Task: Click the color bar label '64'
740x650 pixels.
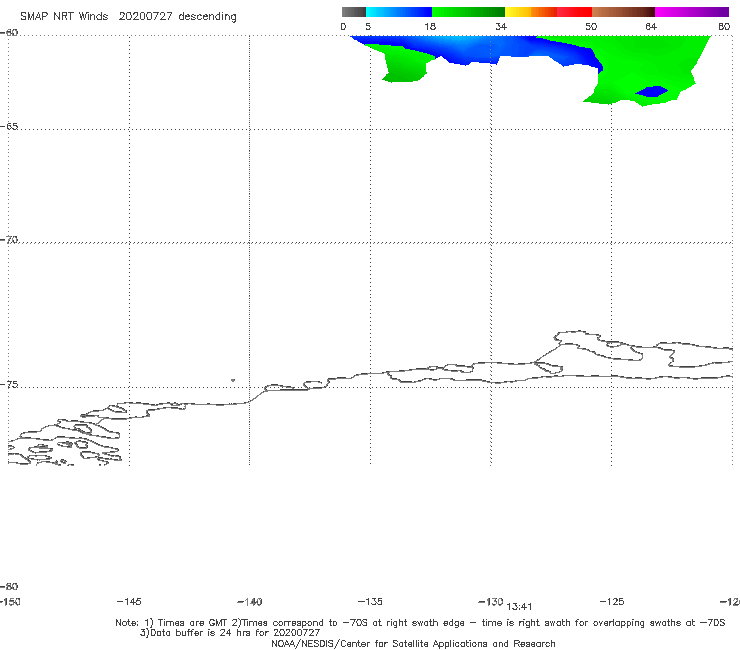Action: (651, 26)
